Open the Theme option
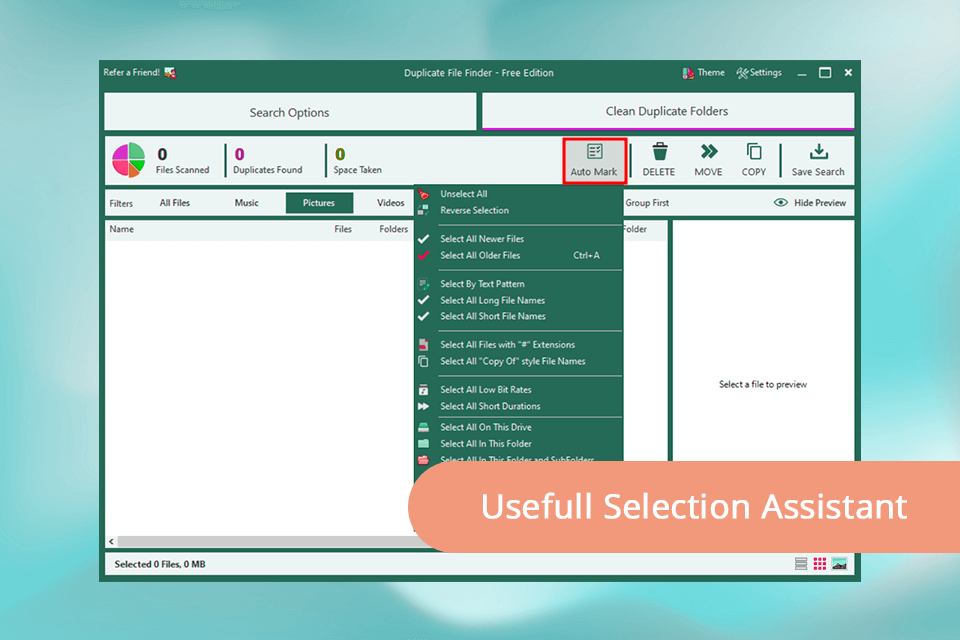Image resolution: width=960 pixels, height=640 pixels. (x=703, y=73)
